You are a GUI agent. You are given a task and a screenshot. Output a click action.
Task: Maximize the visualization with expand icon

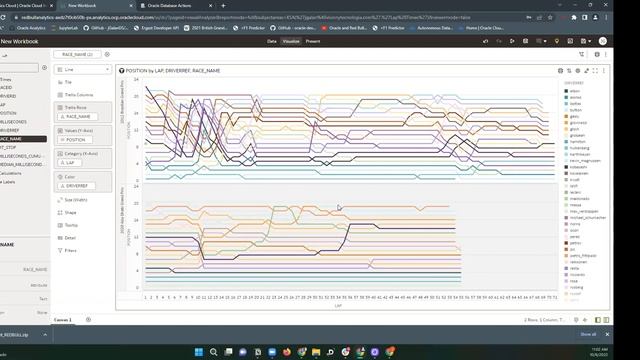click(595, 71)
